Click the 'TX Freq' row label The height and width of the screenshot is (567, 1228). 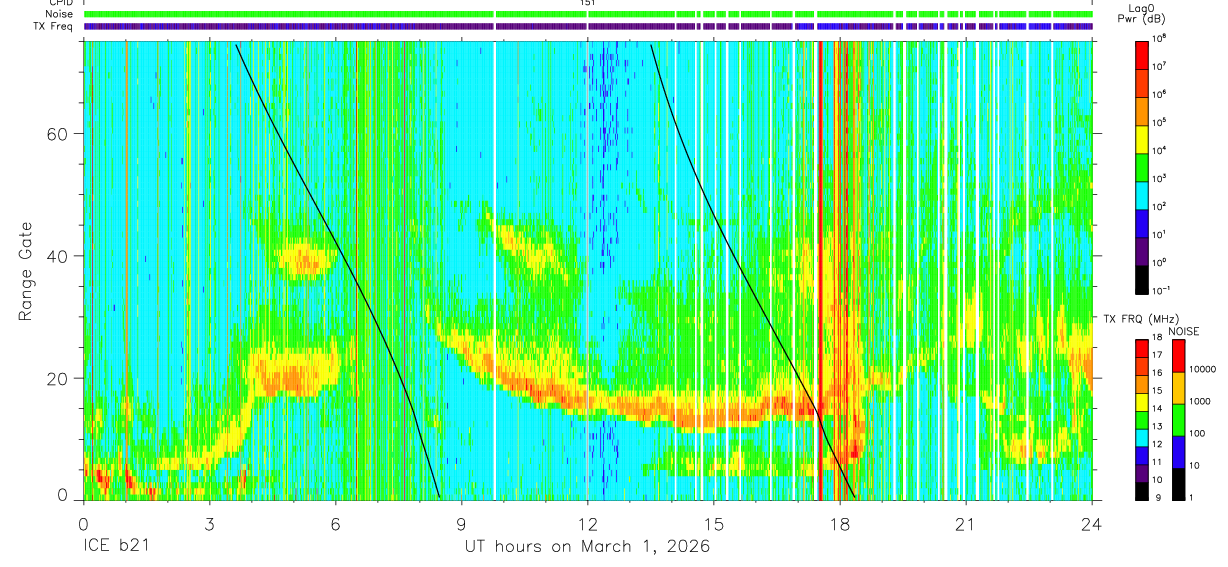click(x=54, y=26)
